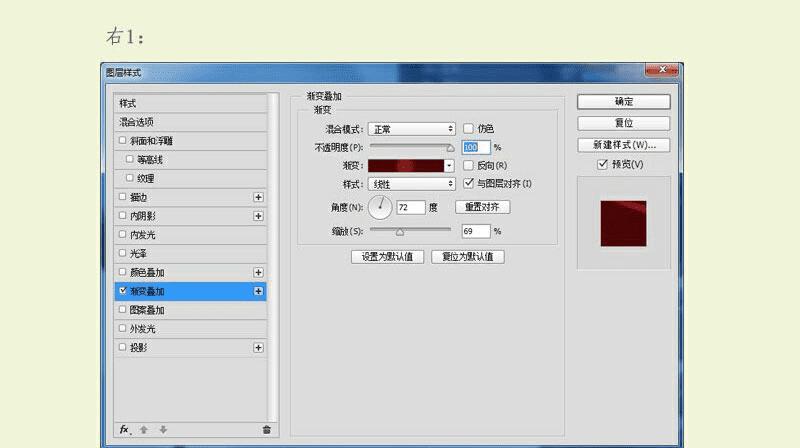
Task: Open gradient picker dropdown arrow
Action: point(449,166)
